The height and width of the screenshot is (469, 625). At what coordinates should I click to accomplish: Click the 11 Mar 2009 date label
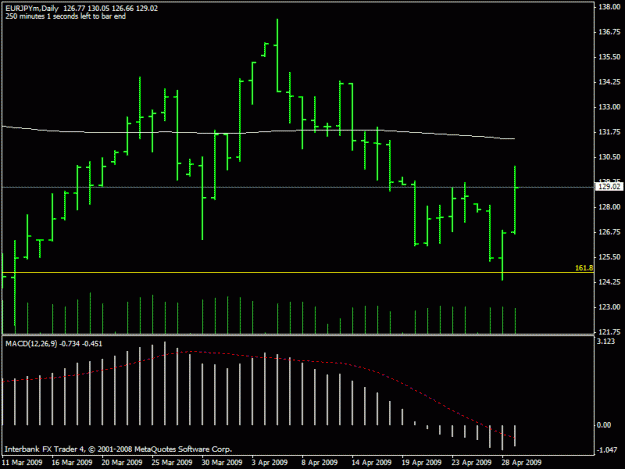[22, 462]
